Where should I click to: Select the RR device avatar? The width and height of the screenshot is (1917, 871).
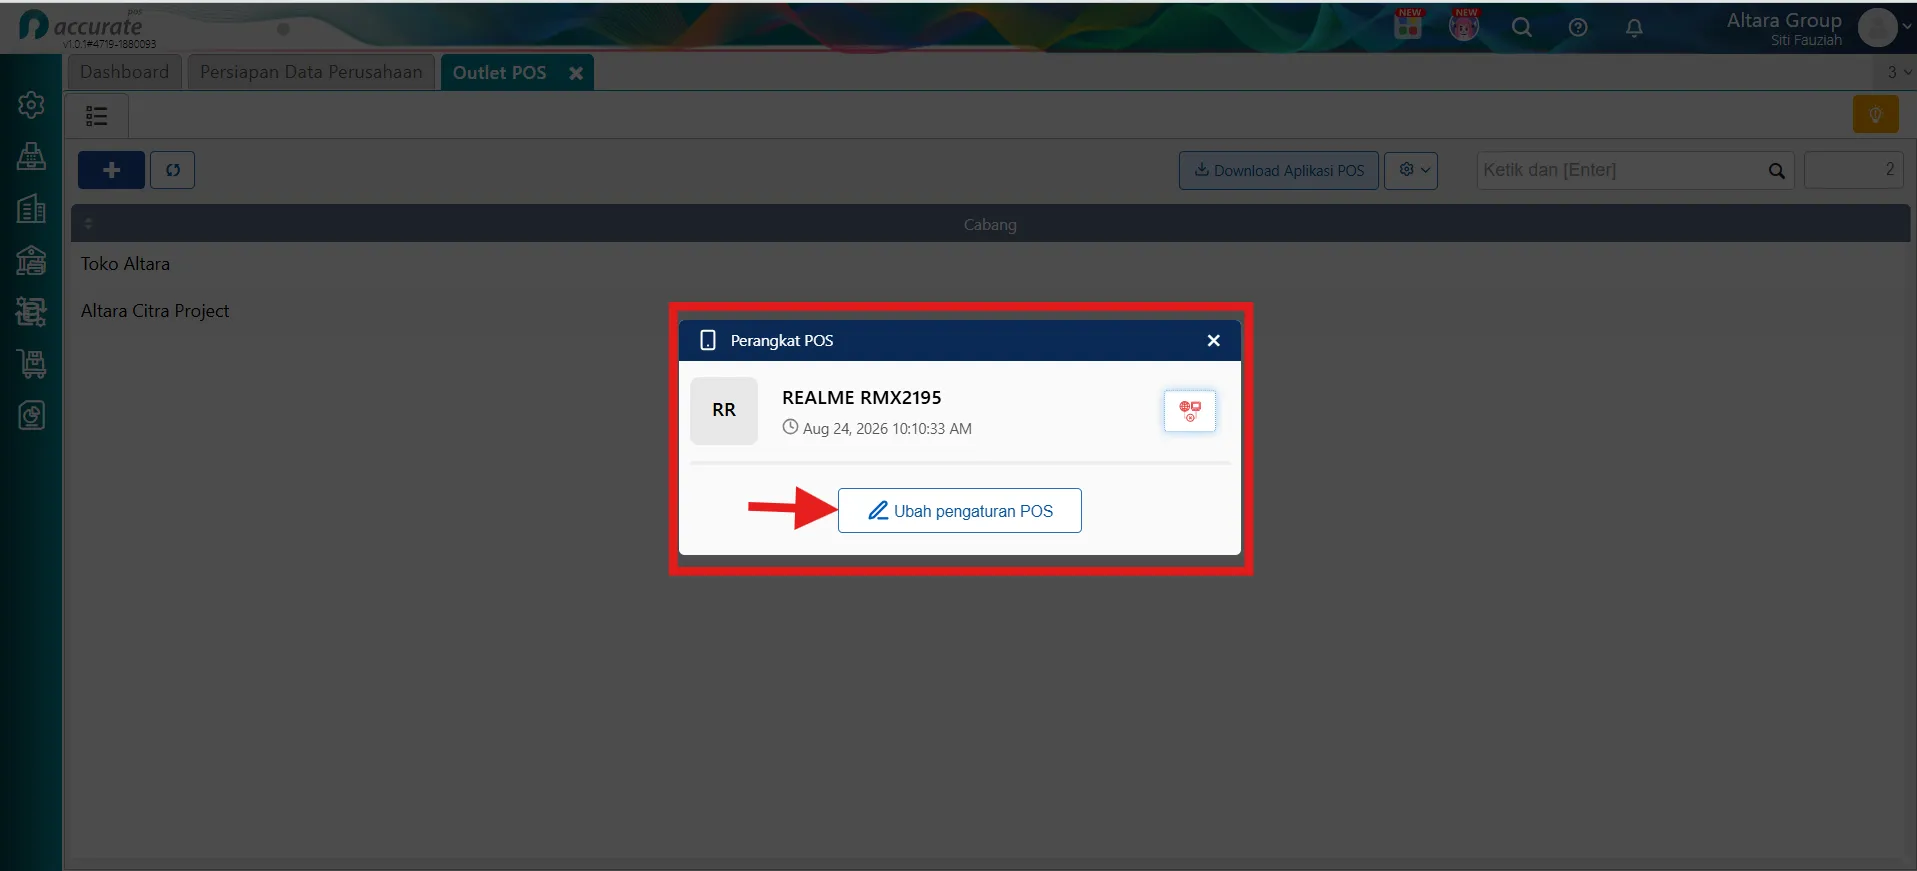(x=723, y=410)
